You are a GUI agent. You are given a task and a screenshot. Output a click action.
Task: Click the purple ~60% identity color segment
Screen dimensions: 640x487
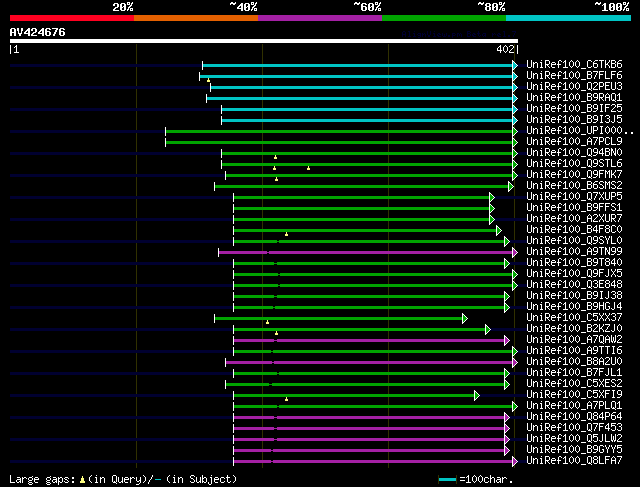click(x=320, y=18)
